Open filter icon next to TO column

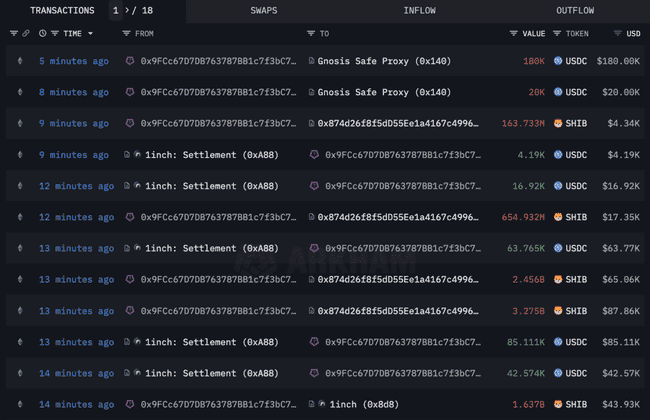311,33
